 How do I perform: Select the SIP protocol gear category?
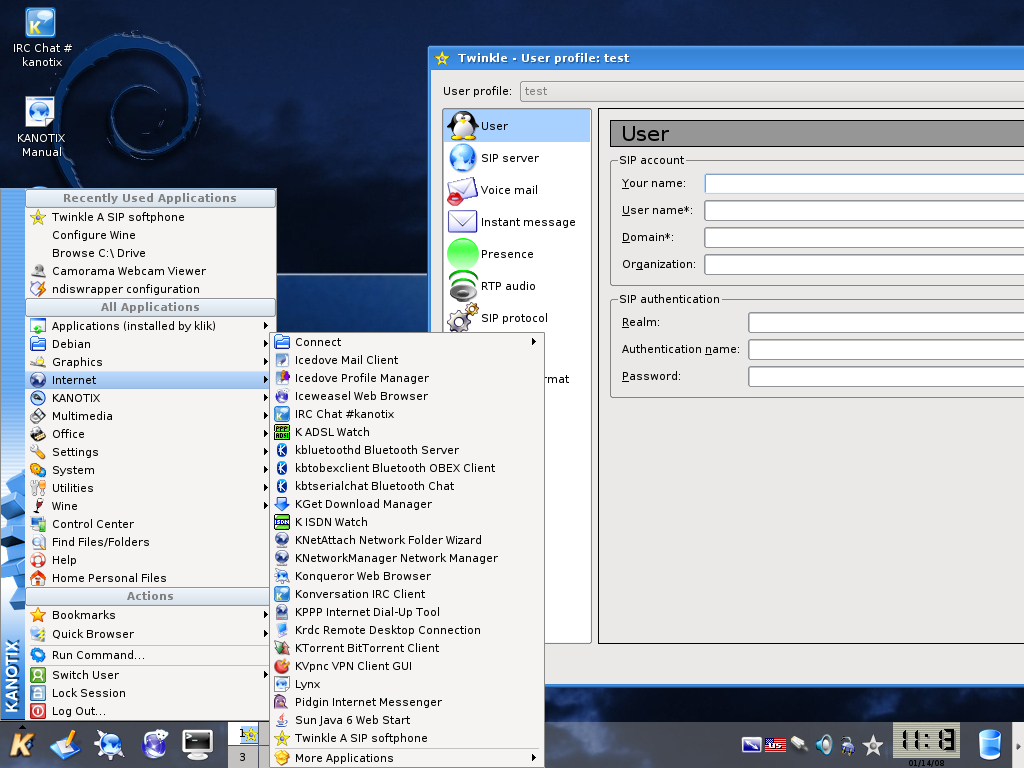click(x=517, y=318)
